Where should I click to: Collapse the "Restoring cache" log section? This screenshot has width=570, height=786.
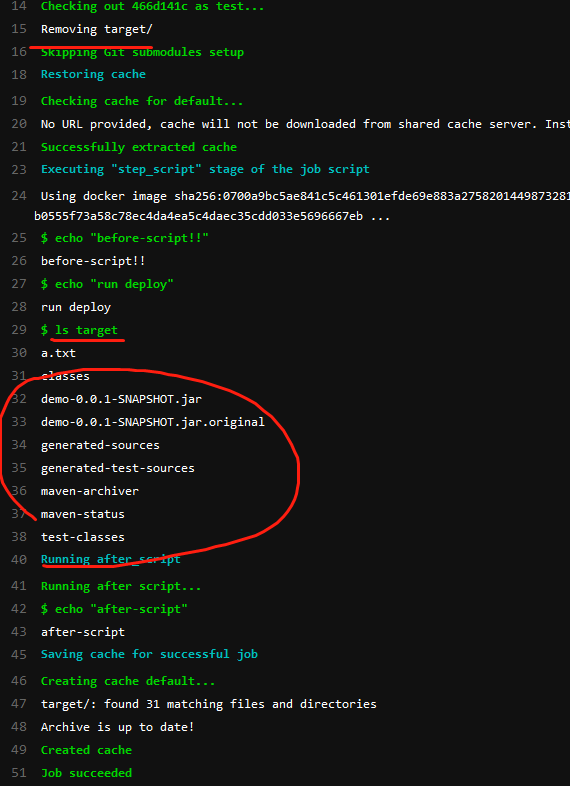coord(93,74)
